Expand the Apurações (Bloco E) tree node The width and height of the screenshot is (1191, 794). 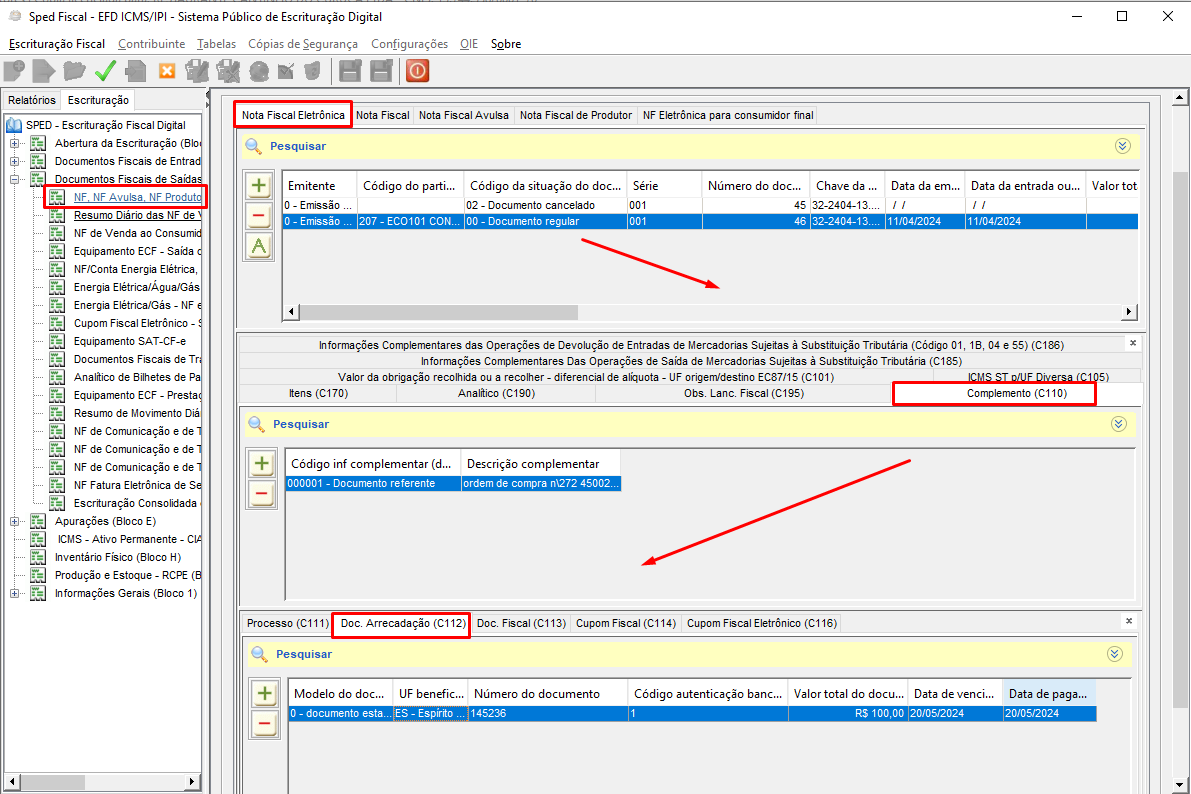pyautogui.click(x=15, y=522)
